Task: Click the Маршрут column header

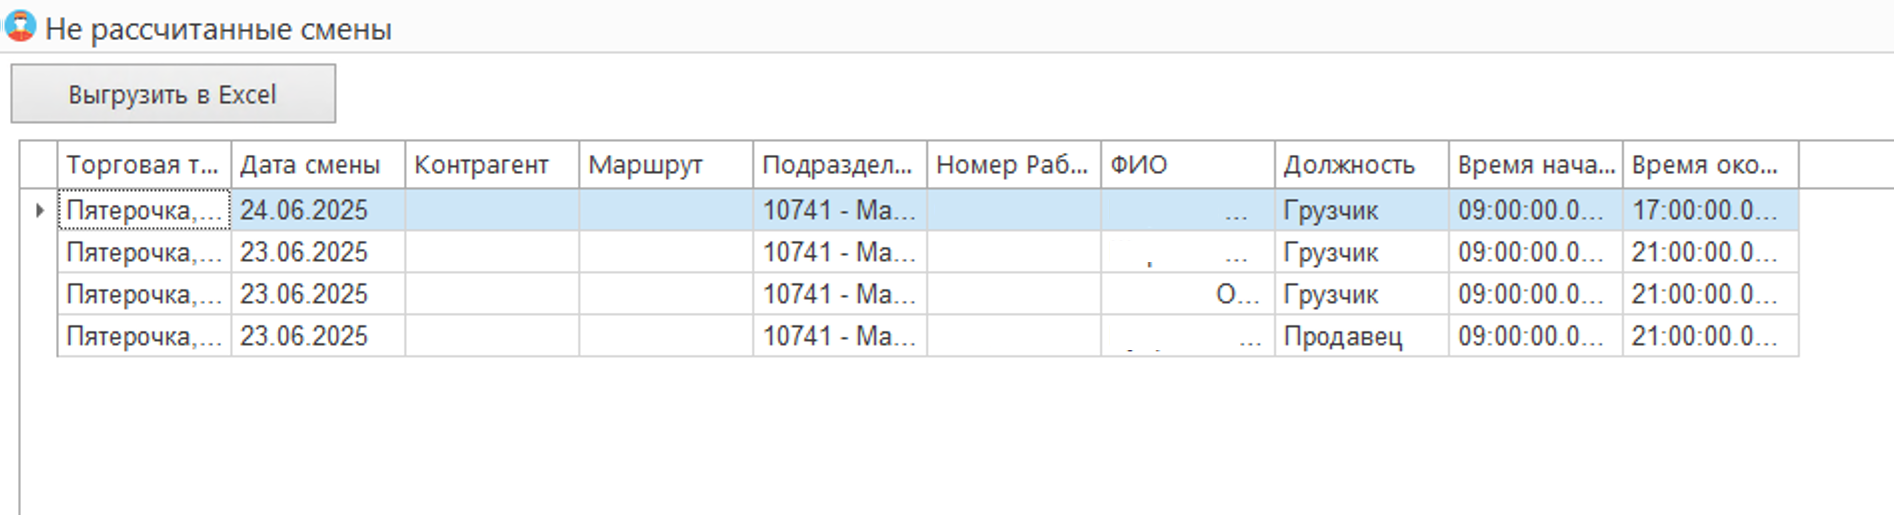Action: coord(666,165)
